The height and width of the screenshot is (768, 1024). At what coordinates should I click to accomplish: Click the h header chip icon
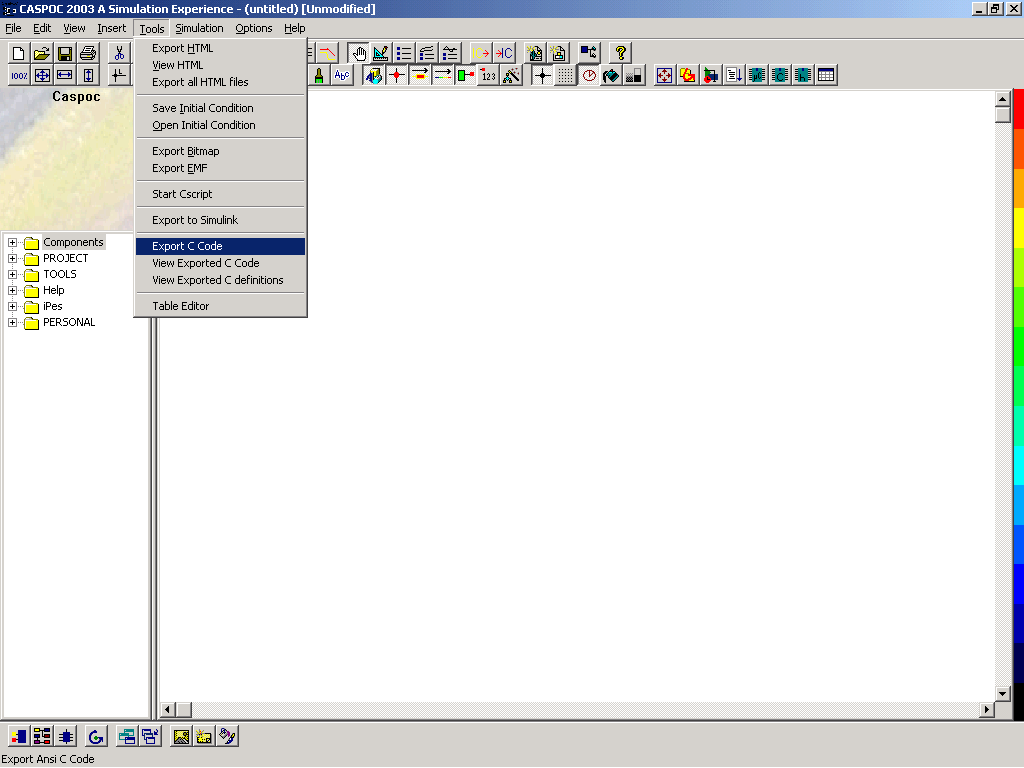[803, 76]
